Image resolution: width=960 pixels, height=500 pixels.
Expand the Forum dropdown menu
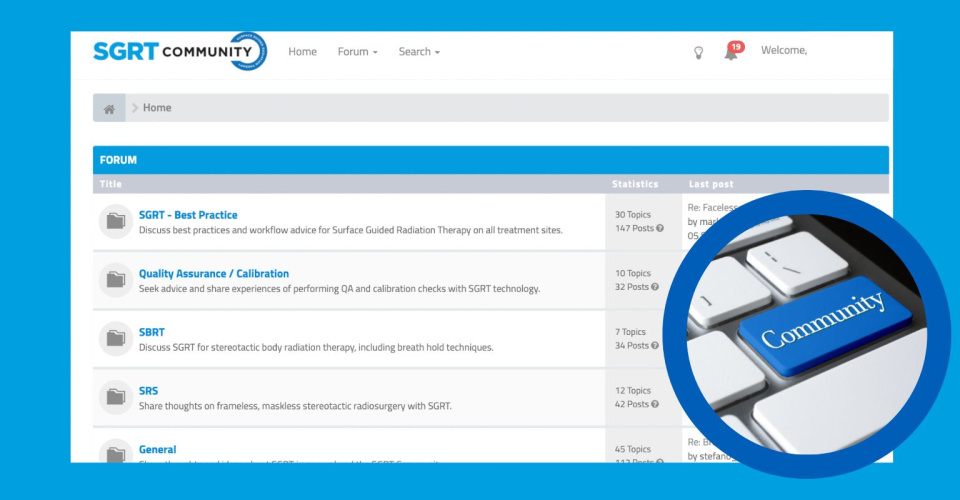coord(357,52)
